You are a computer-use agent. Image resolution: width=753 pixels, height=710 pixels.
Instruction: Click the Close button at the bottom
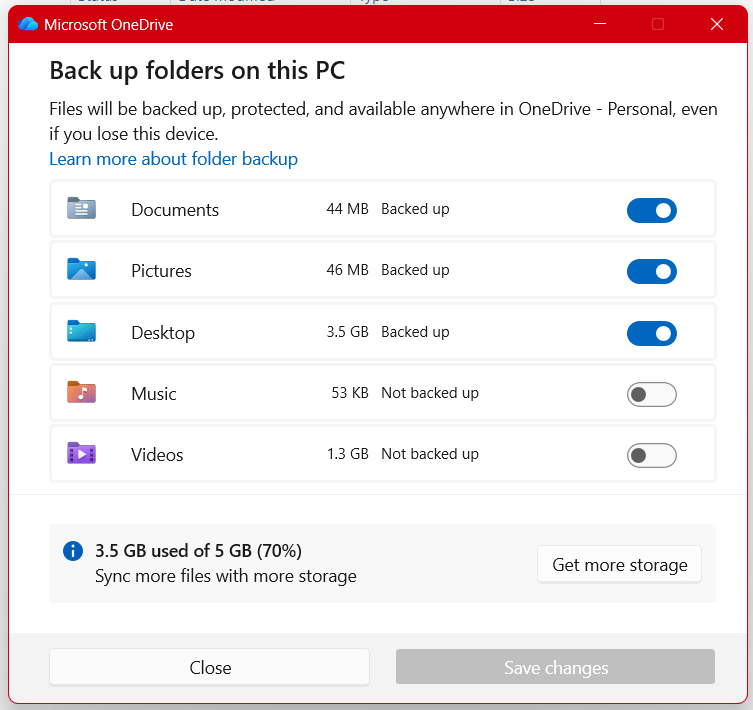coord(210,667)
